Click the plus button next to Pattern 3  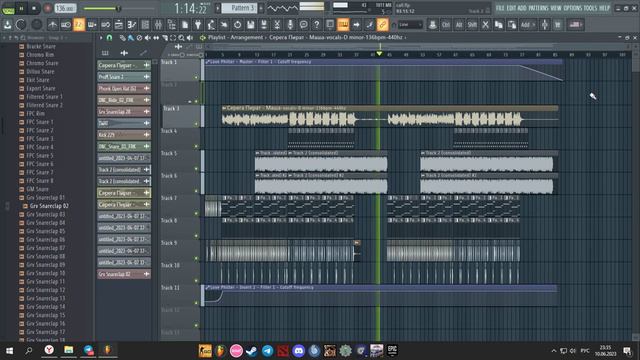pos(261,8)
